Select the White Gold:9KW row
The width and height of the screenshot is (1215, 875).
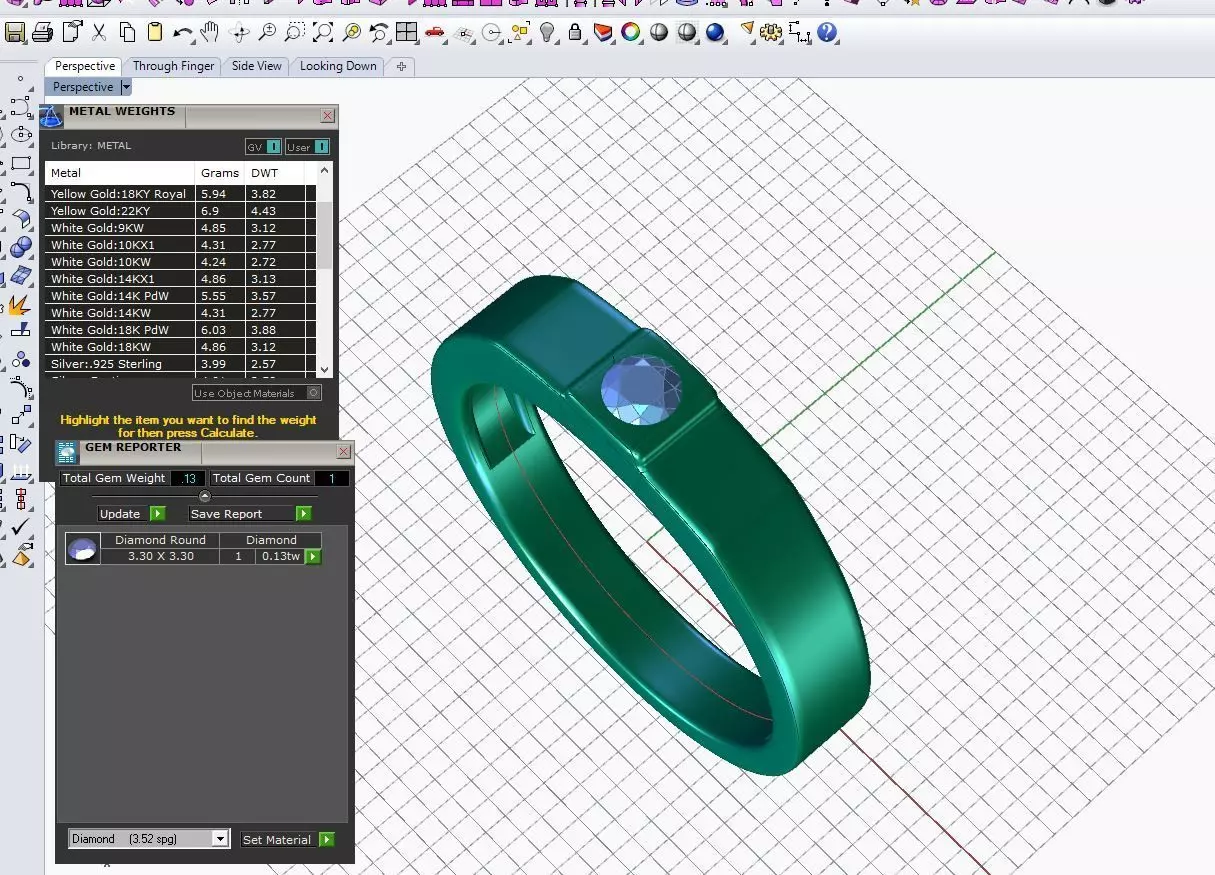pos(179,228)
